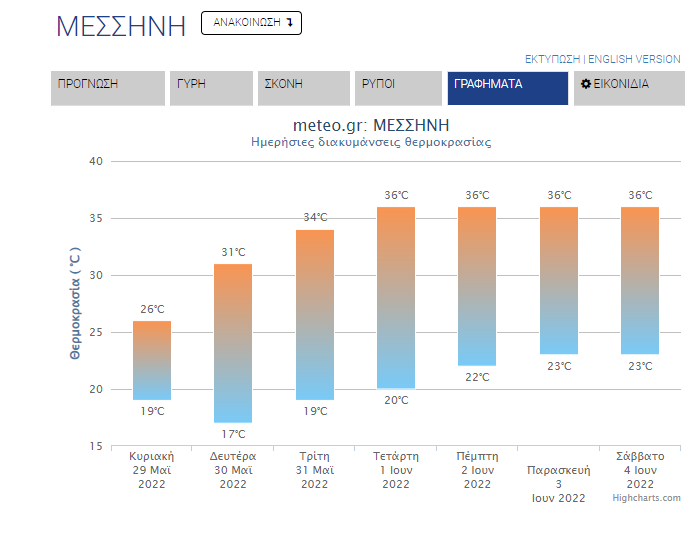Click the temperature bar for Τετάρτη 1 Ιουν
Screen dimensions: 700x536
396,298
